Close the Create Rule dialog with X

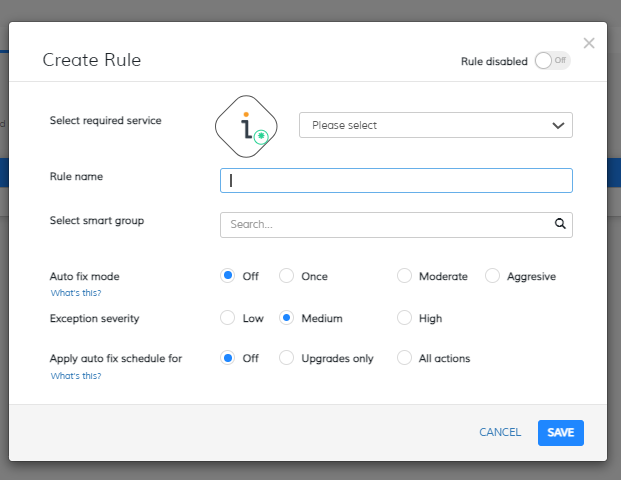[x=589, y=43]
